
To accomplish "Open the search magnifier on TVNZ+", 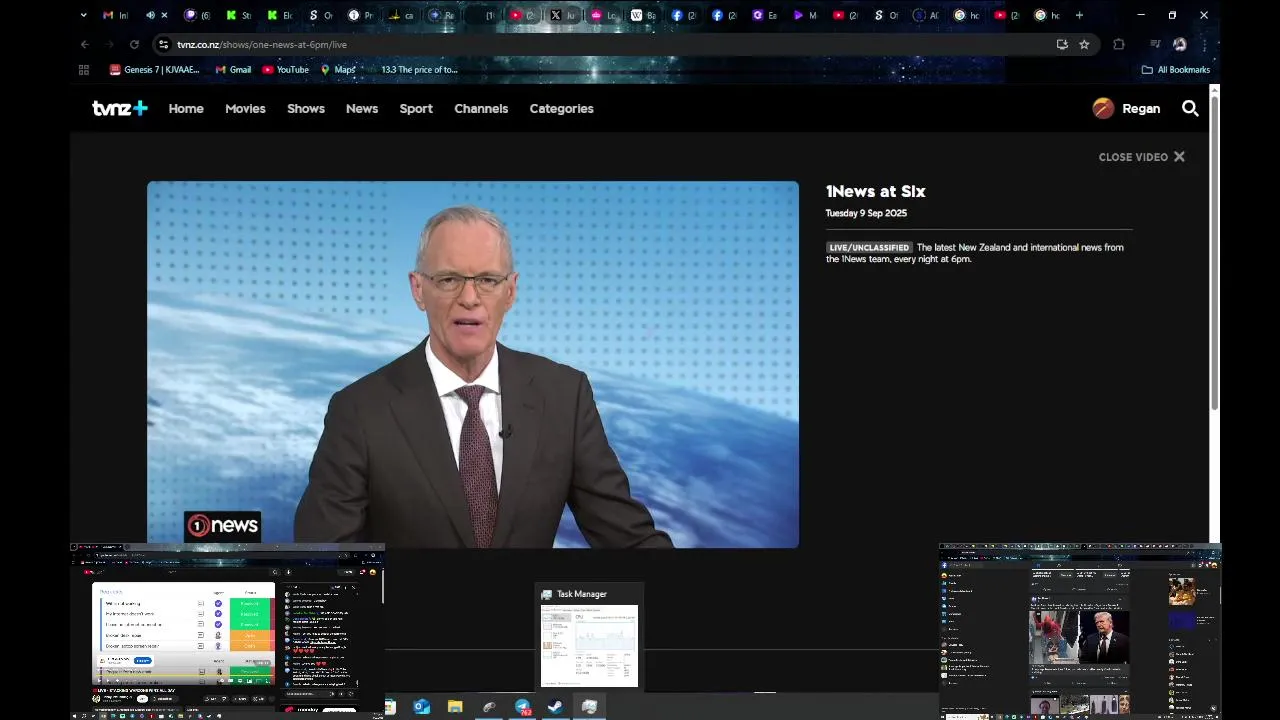I will coord(1190,108).
